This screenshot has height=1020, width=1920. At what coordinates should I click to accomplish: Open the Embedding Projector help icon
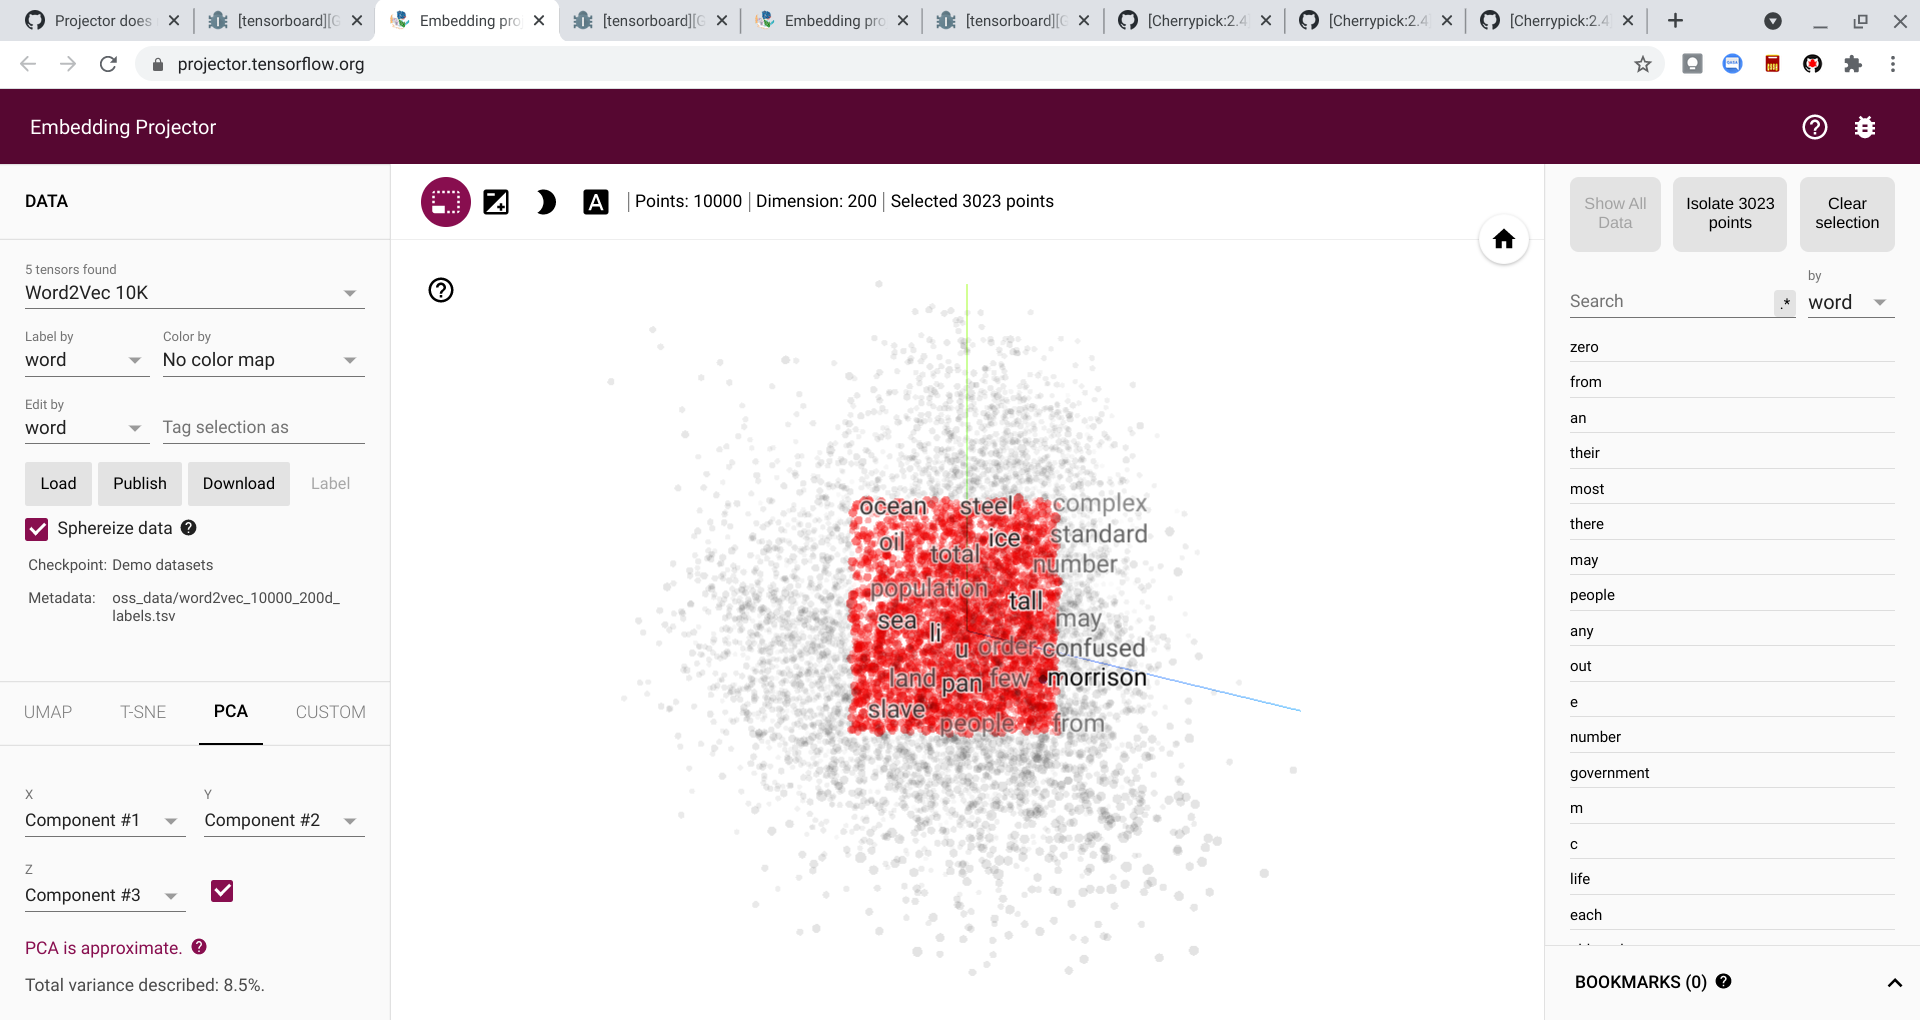[x=1814, y=127]
